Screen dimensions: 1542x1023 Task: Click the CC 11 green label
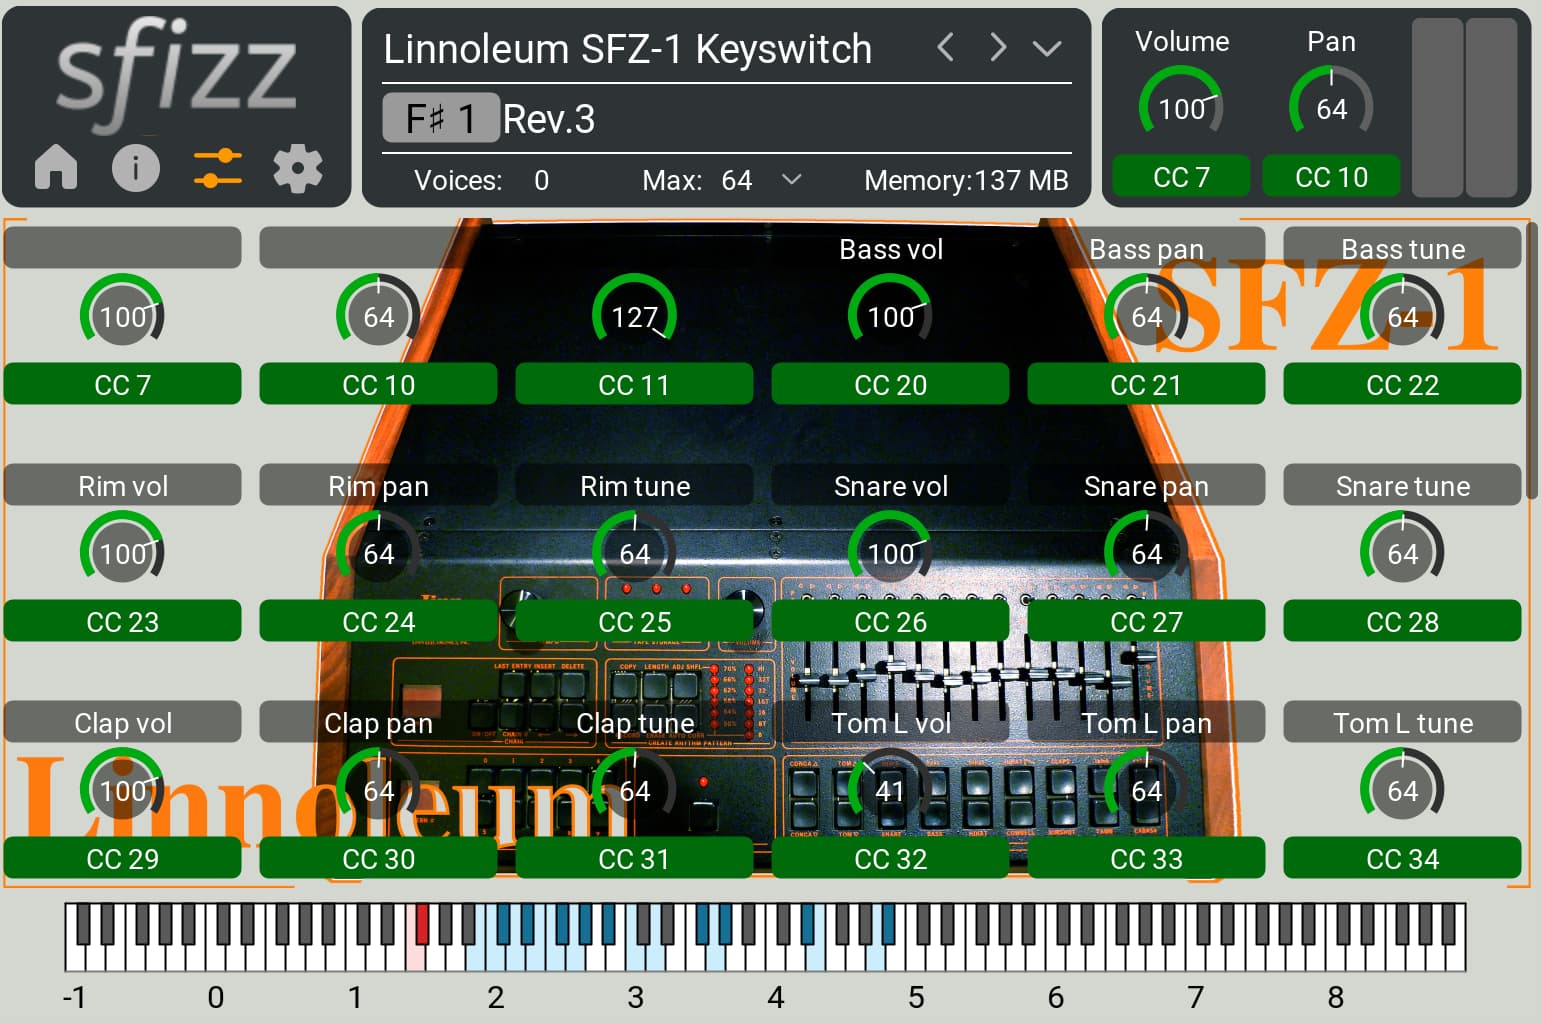[634, 384]
